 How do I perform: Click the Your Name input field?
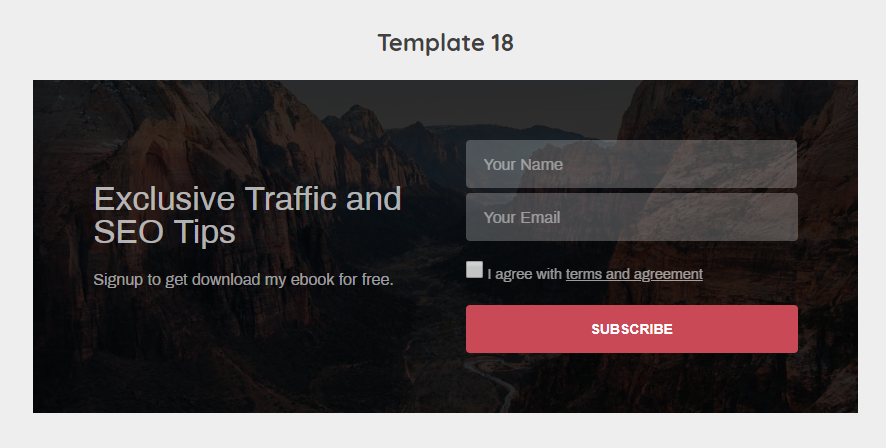click(631, 164)
